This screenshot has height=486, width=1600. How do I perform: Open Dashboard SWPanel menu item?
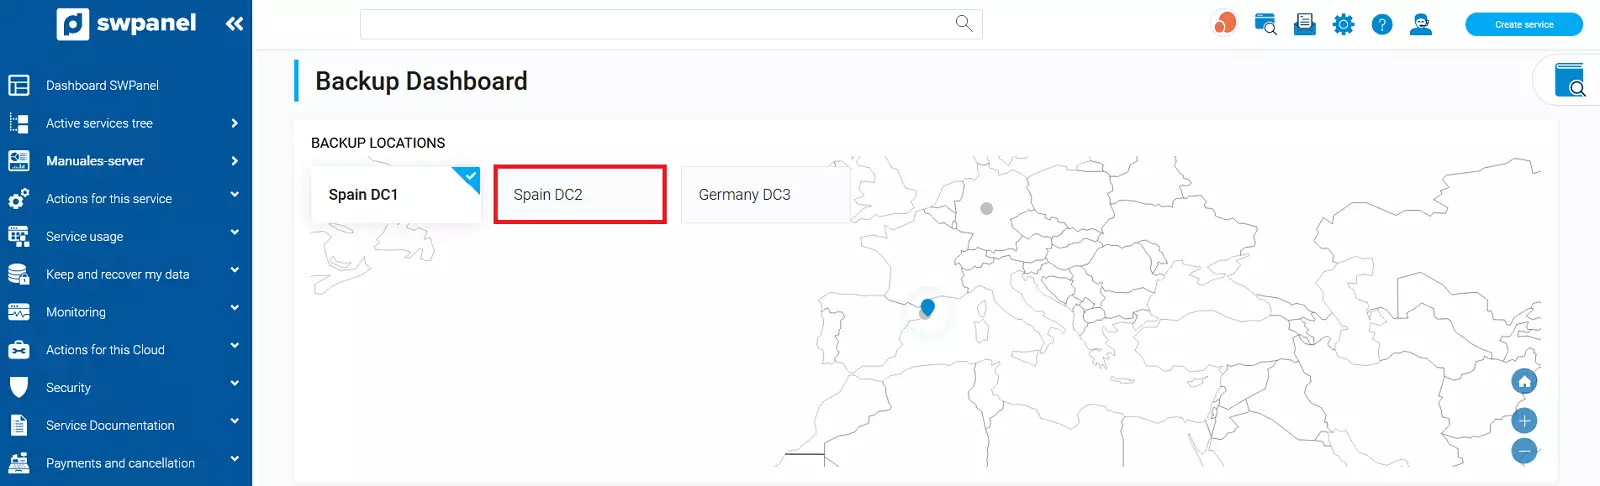tap(102, 86)
